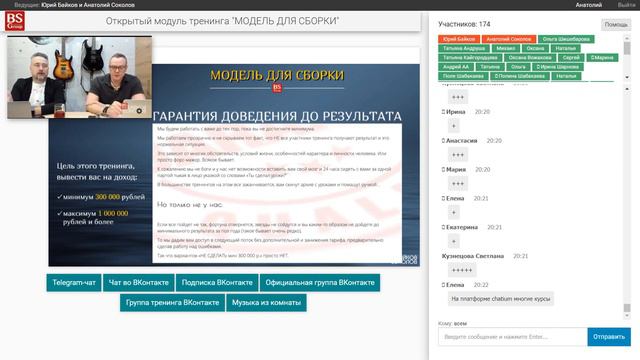Focus the chat message input field
Viewport: 640px width, 360px height.
point(513,337)
